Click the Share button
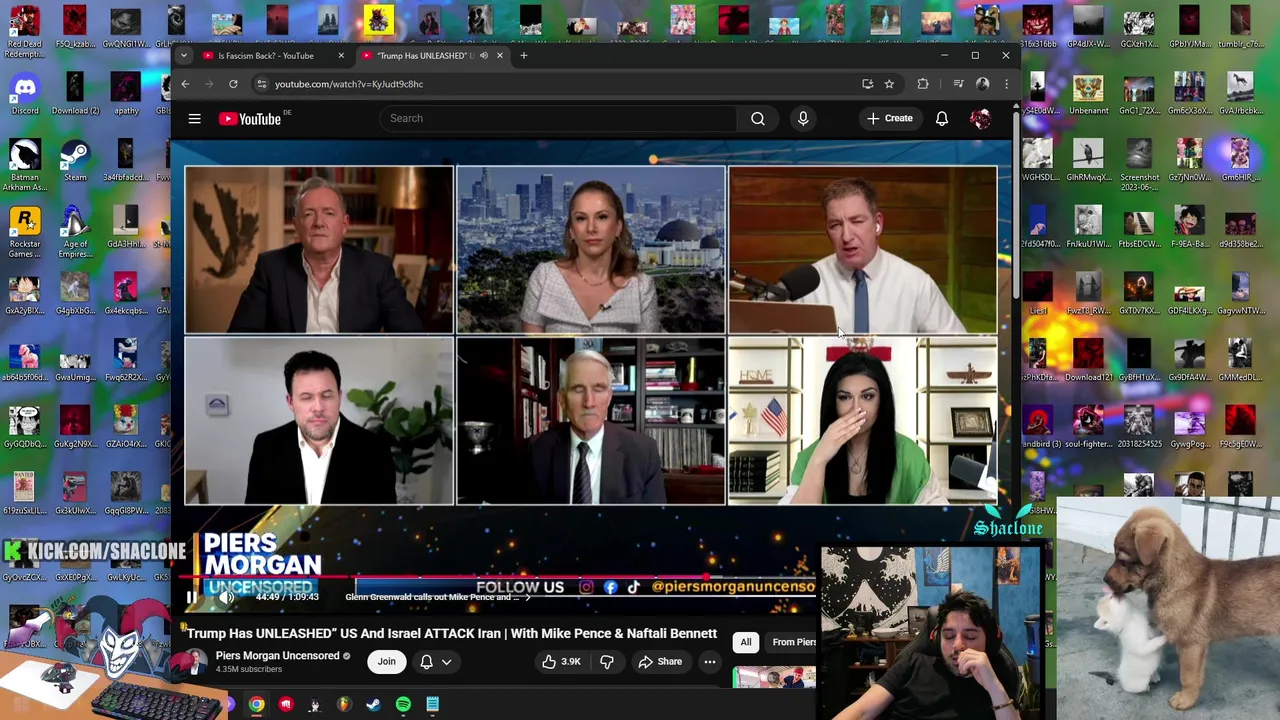 [x=660, y=661]
